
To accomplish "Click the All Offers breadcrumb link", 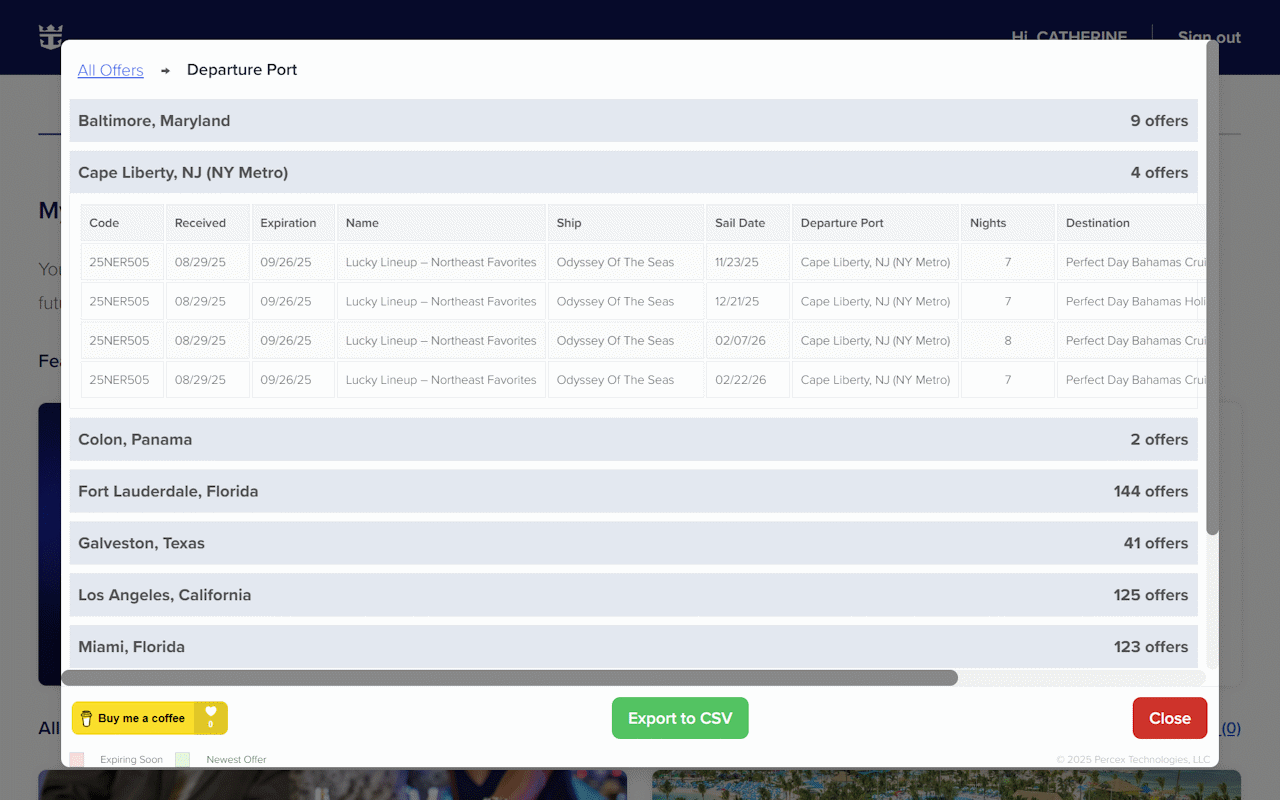I will point(110,70).
